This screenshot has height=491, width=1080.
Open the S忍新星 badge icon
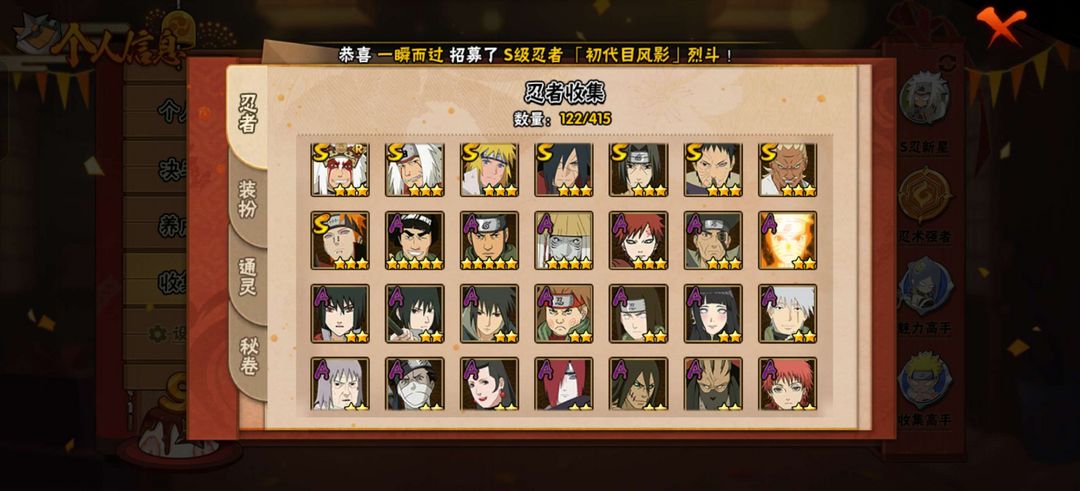pos(925,98)
